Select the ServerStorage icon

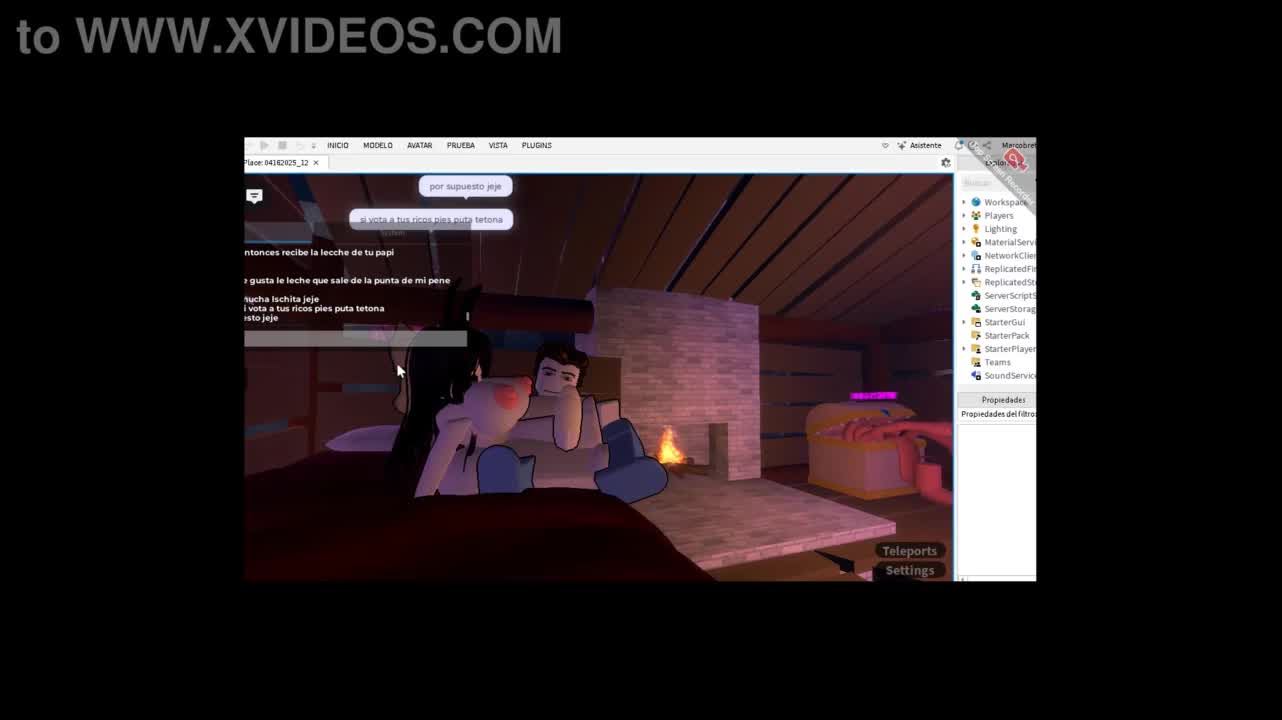(x=976, y=309)
